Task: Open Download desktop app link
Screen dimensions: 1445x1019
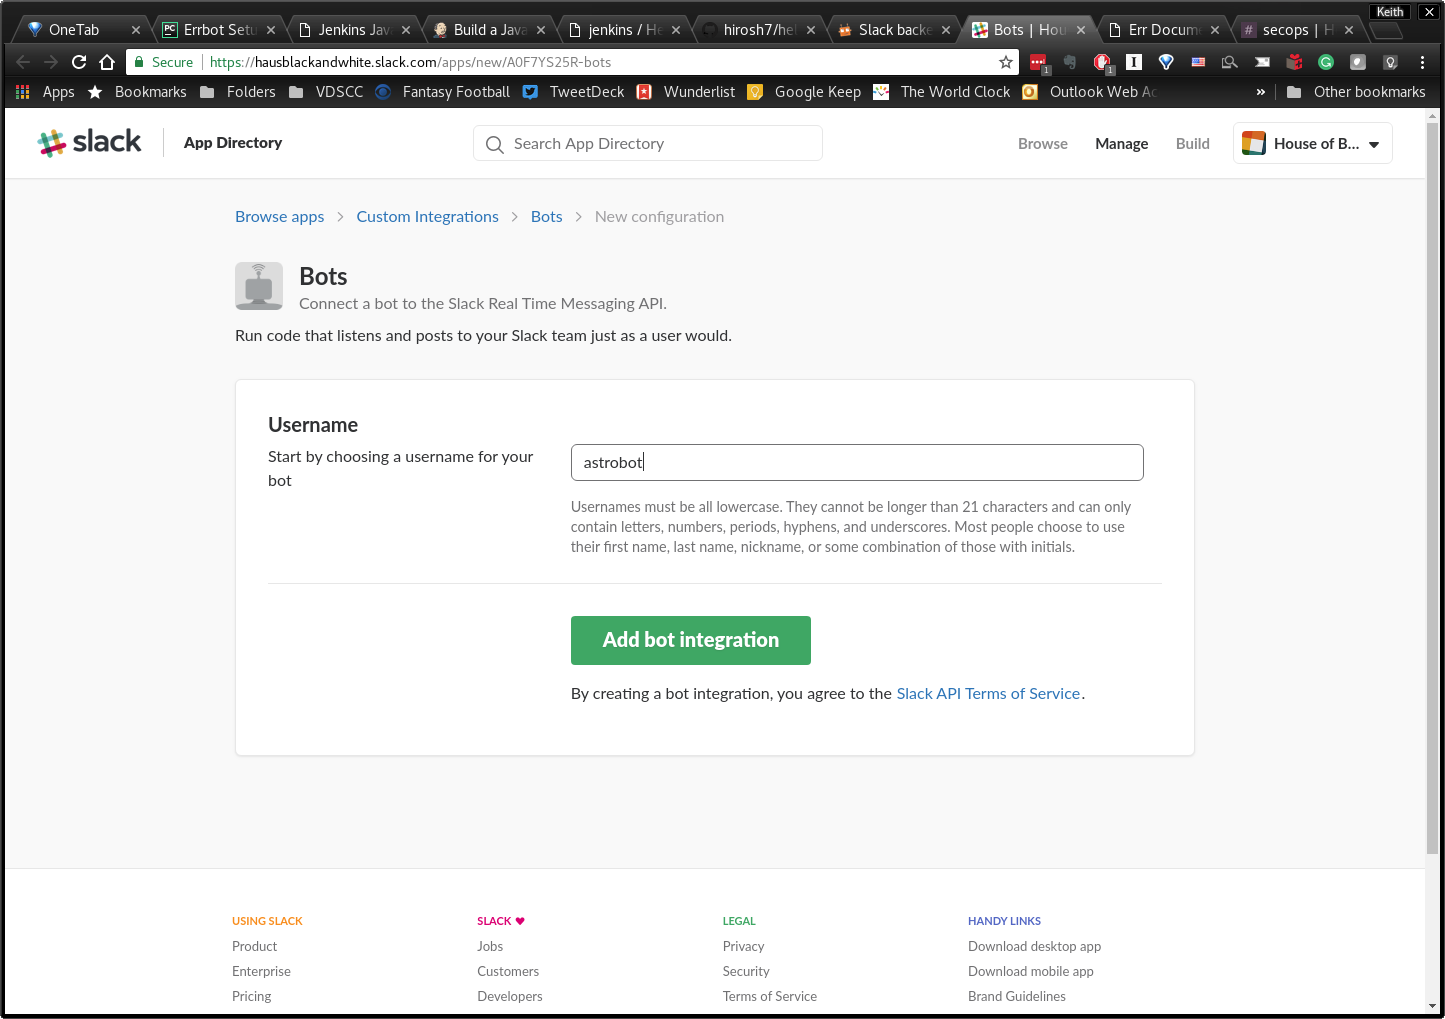Action: [x=1034, y=946]
